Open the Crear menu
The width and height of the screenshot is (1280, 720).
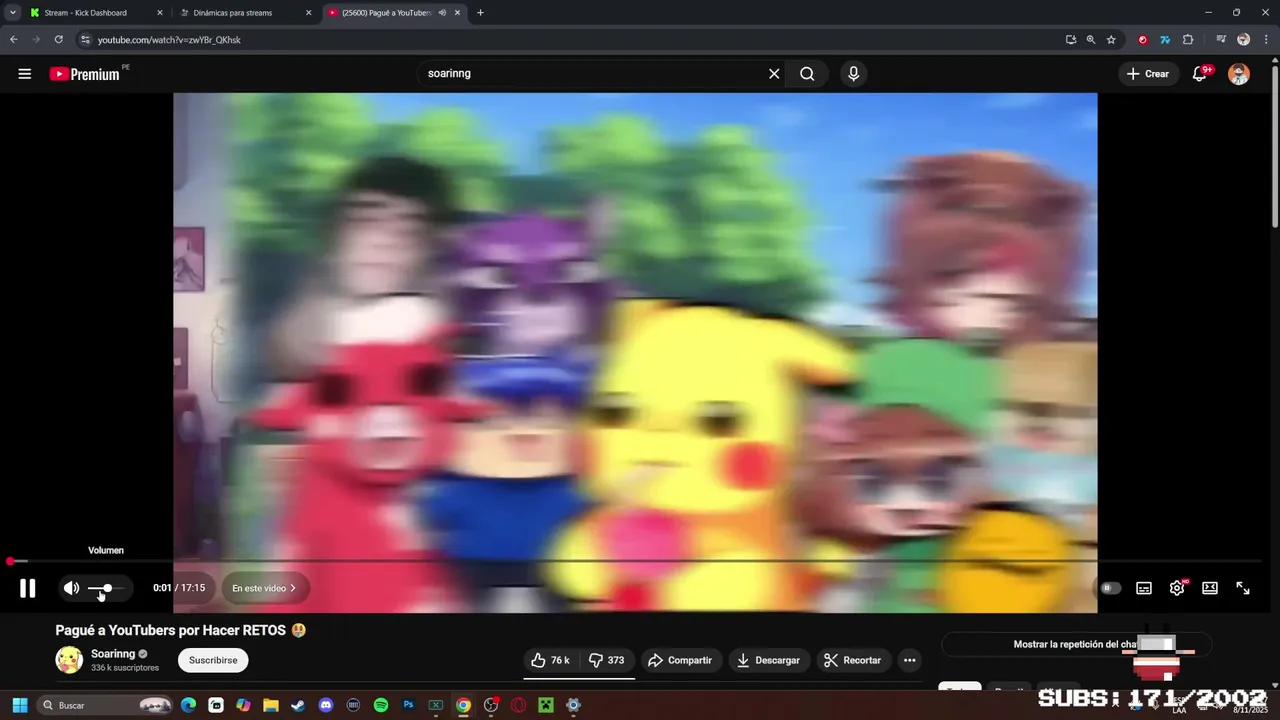pyautogui.click(x=1148, y=74)
